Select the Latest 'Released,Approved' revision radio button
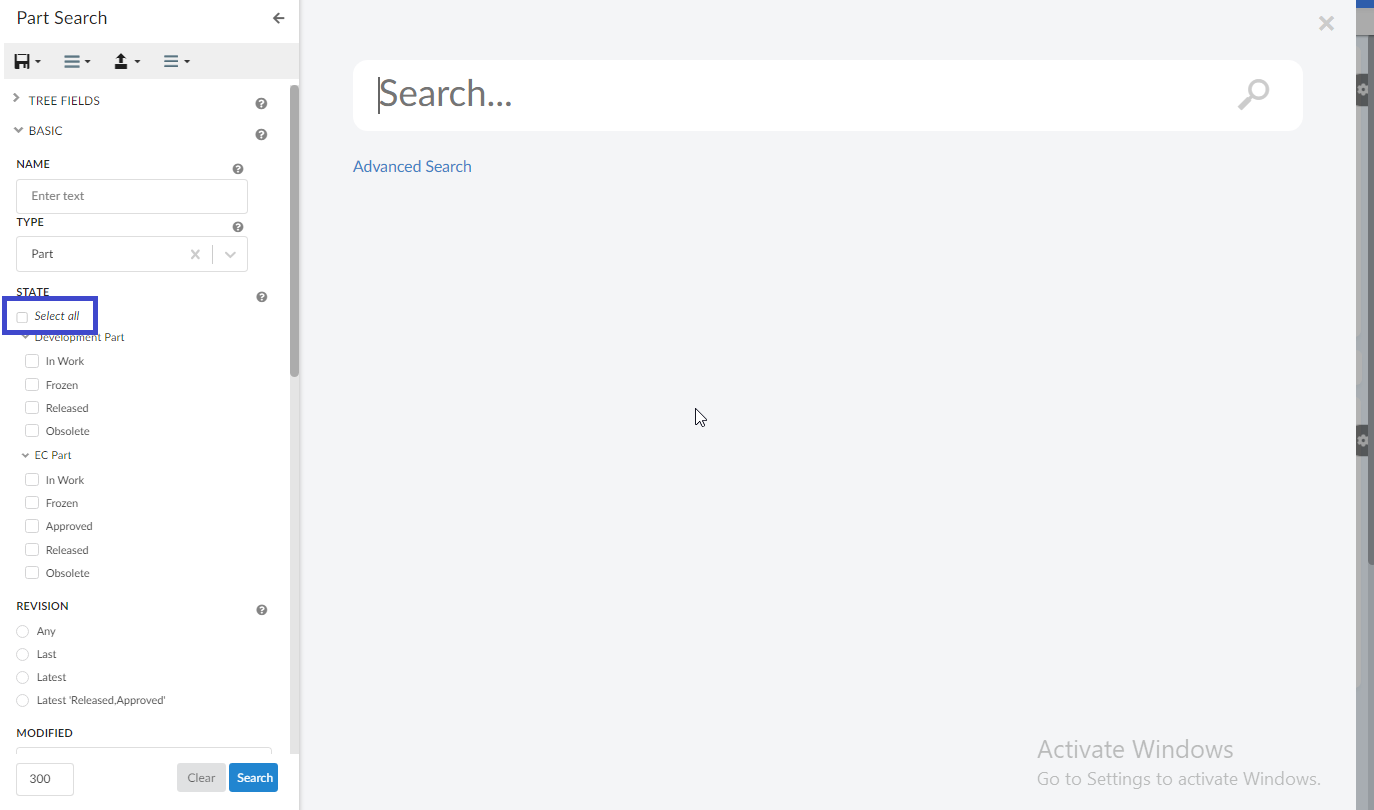 tap(23, 701)
